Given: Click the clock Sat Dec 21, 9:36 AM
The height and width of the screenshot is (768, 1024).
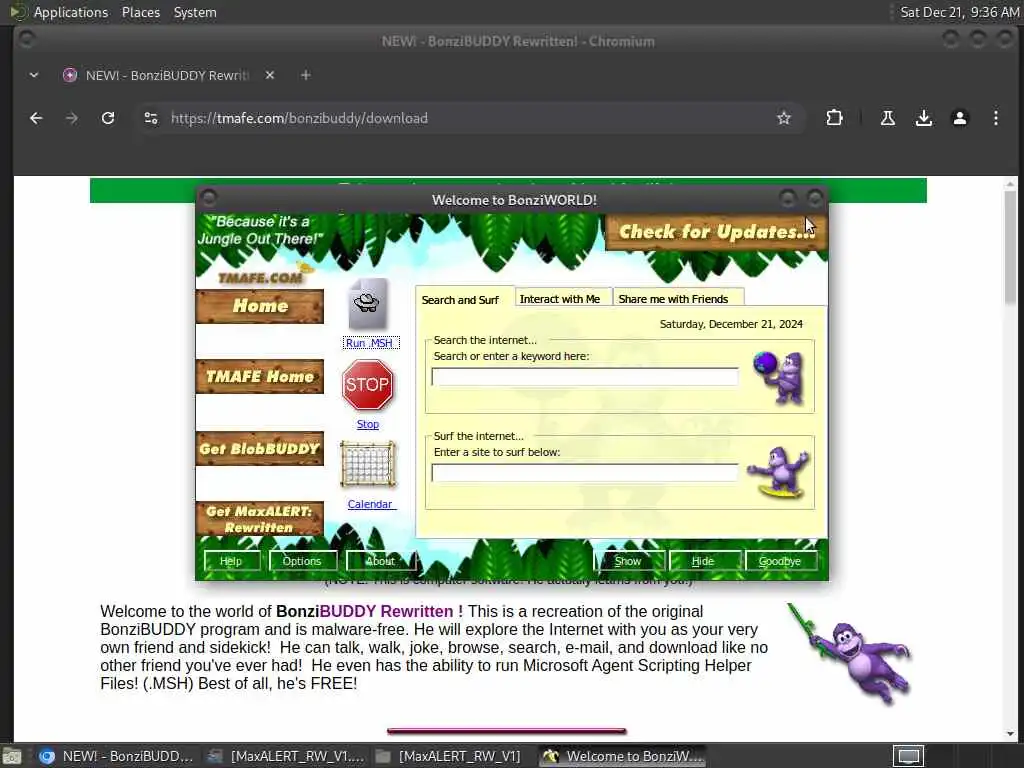Looking at the screenshot, I should pyautogui.click(x=959, y=12).
